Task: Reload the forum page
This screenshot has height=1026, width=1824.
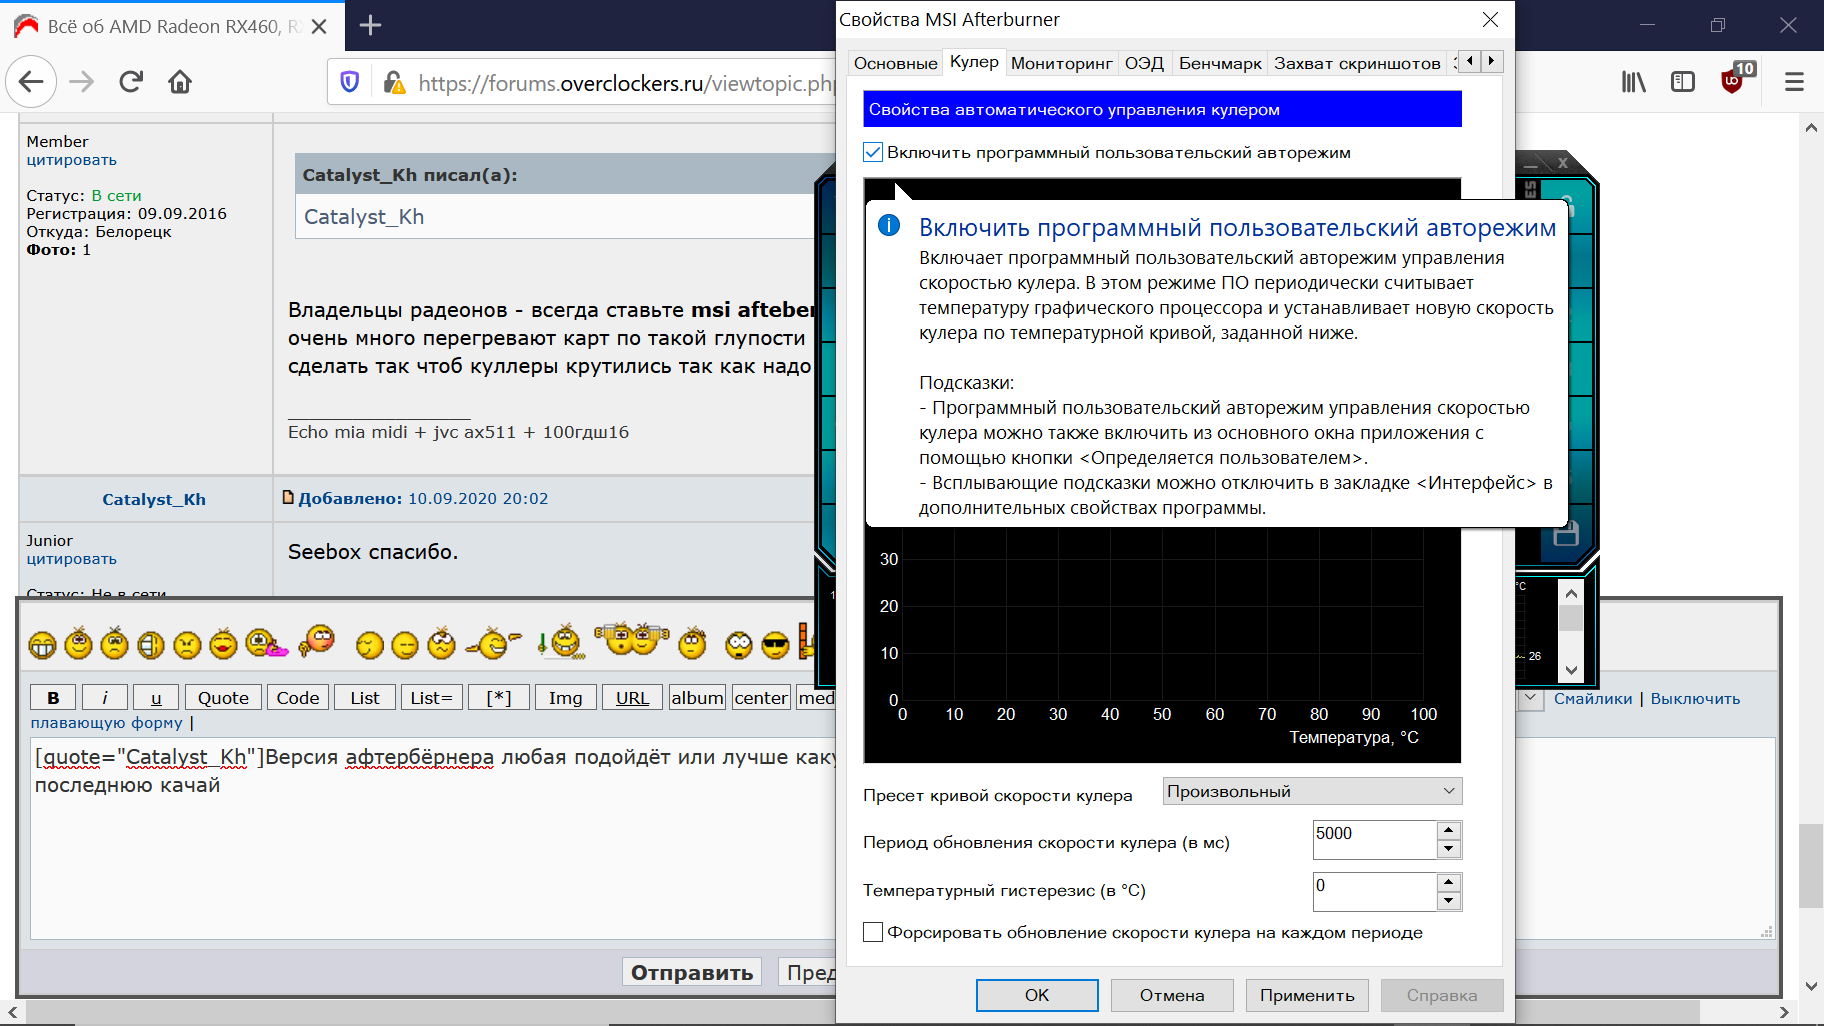Action: pyautogui.click(x=131, y=82)
